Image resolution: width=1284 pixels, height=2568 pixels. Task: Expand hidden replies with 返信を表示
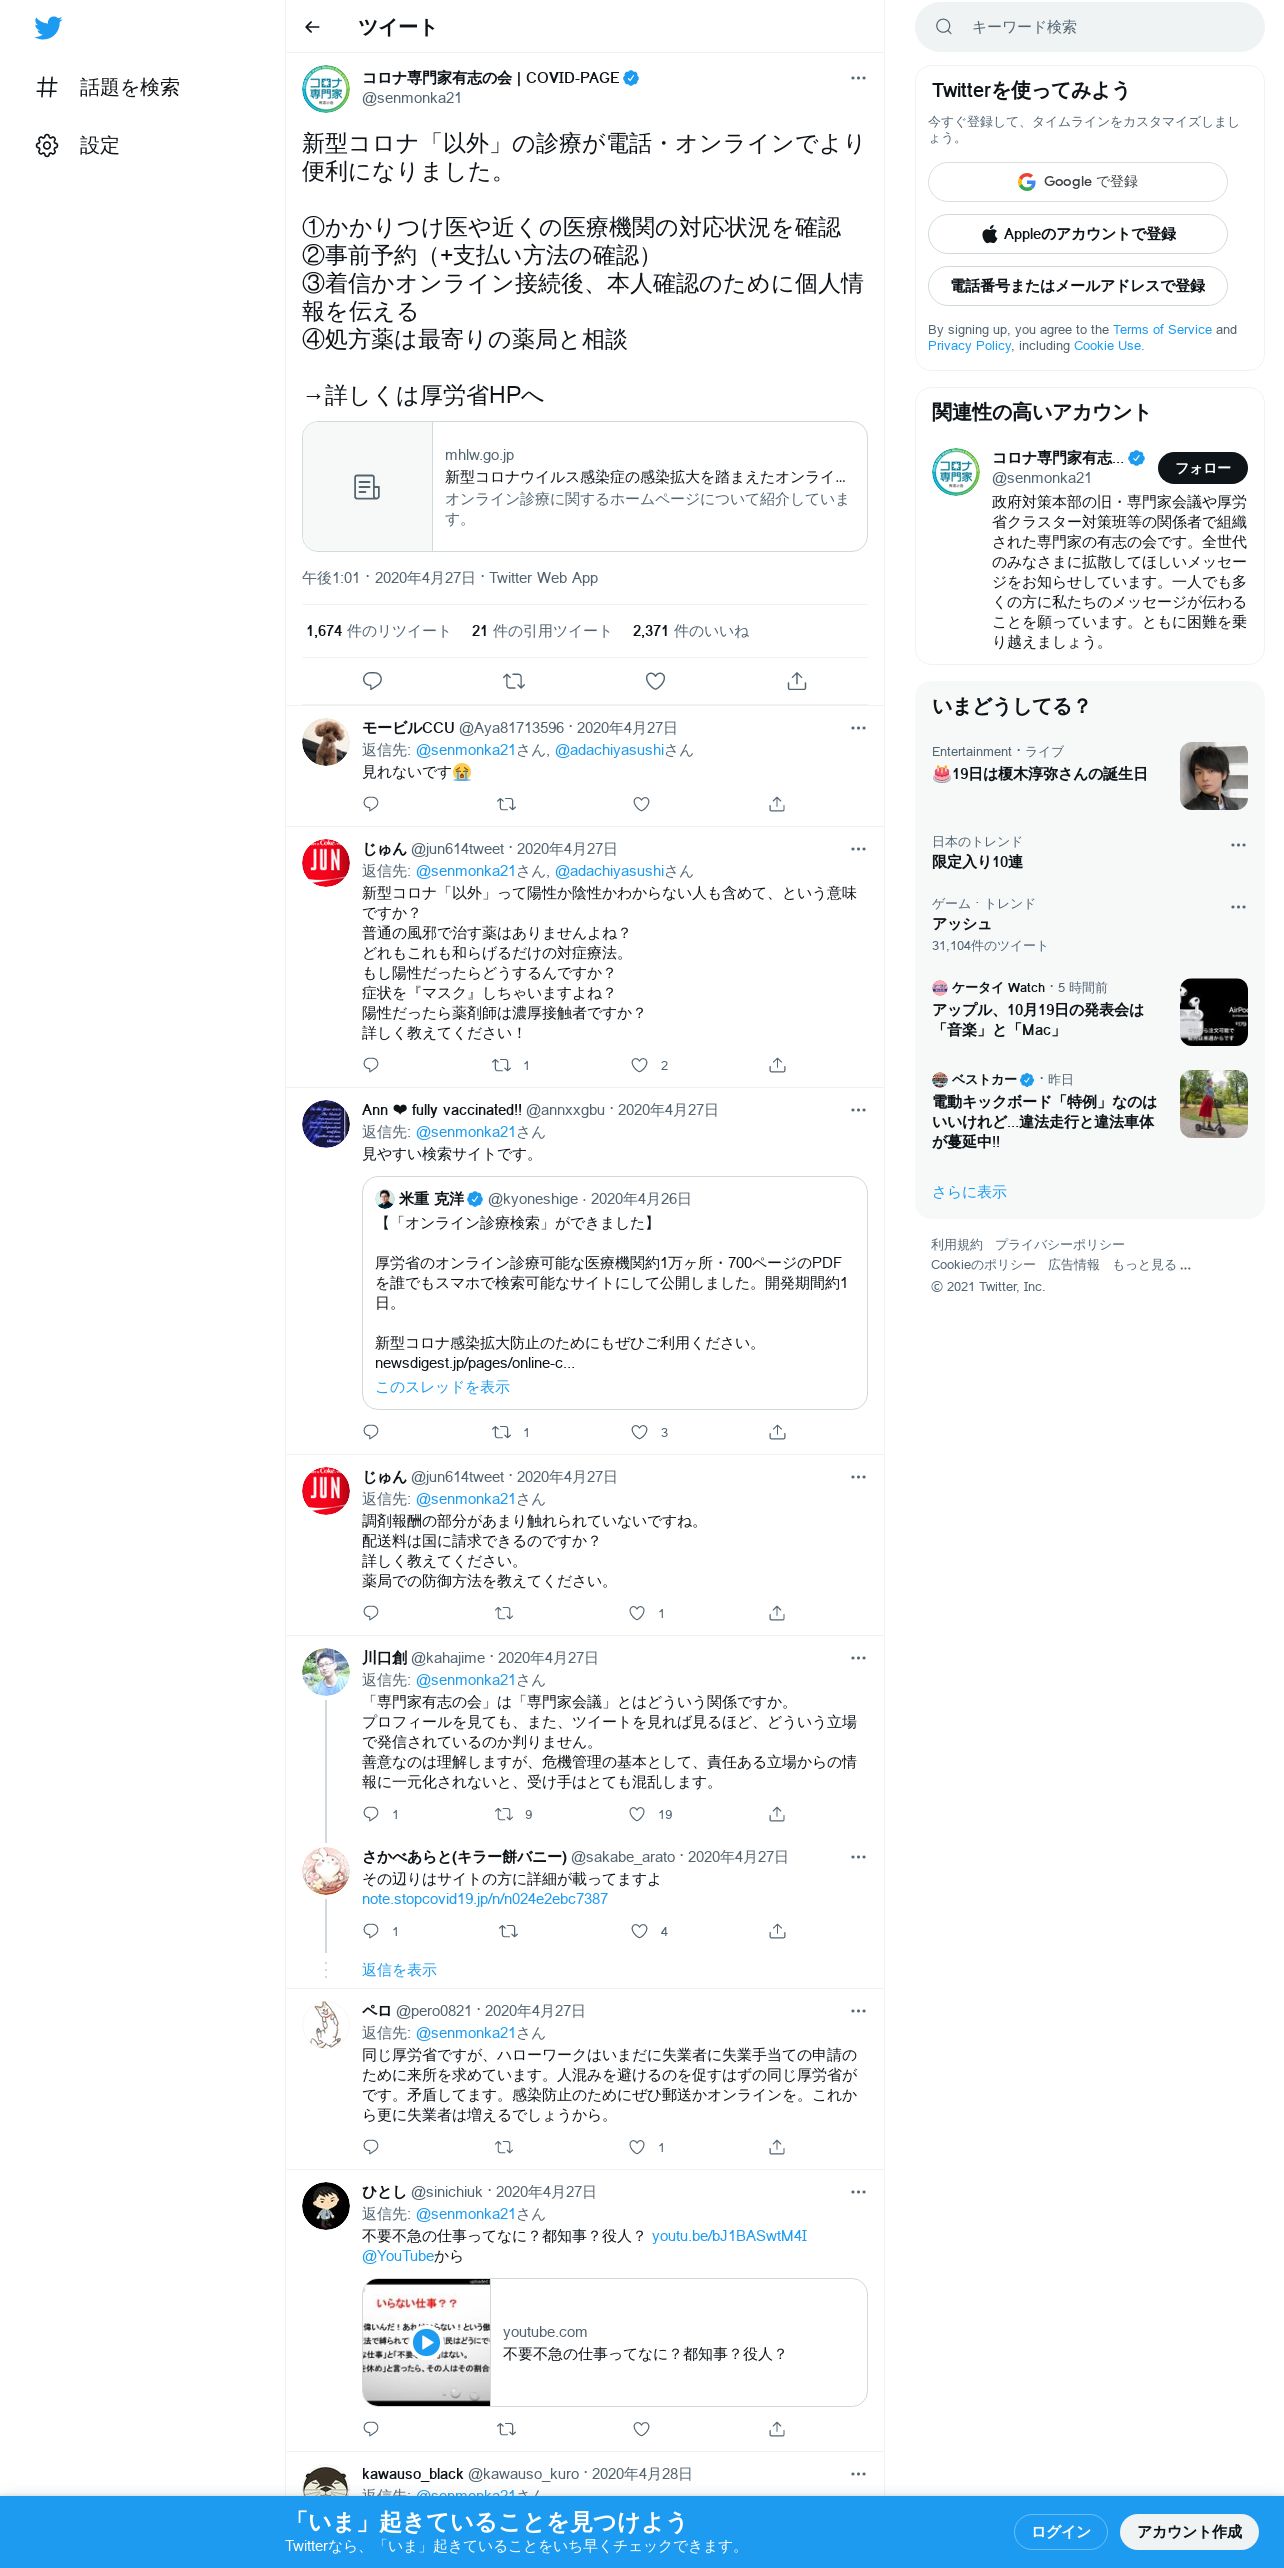click(x=399, y=1969)
